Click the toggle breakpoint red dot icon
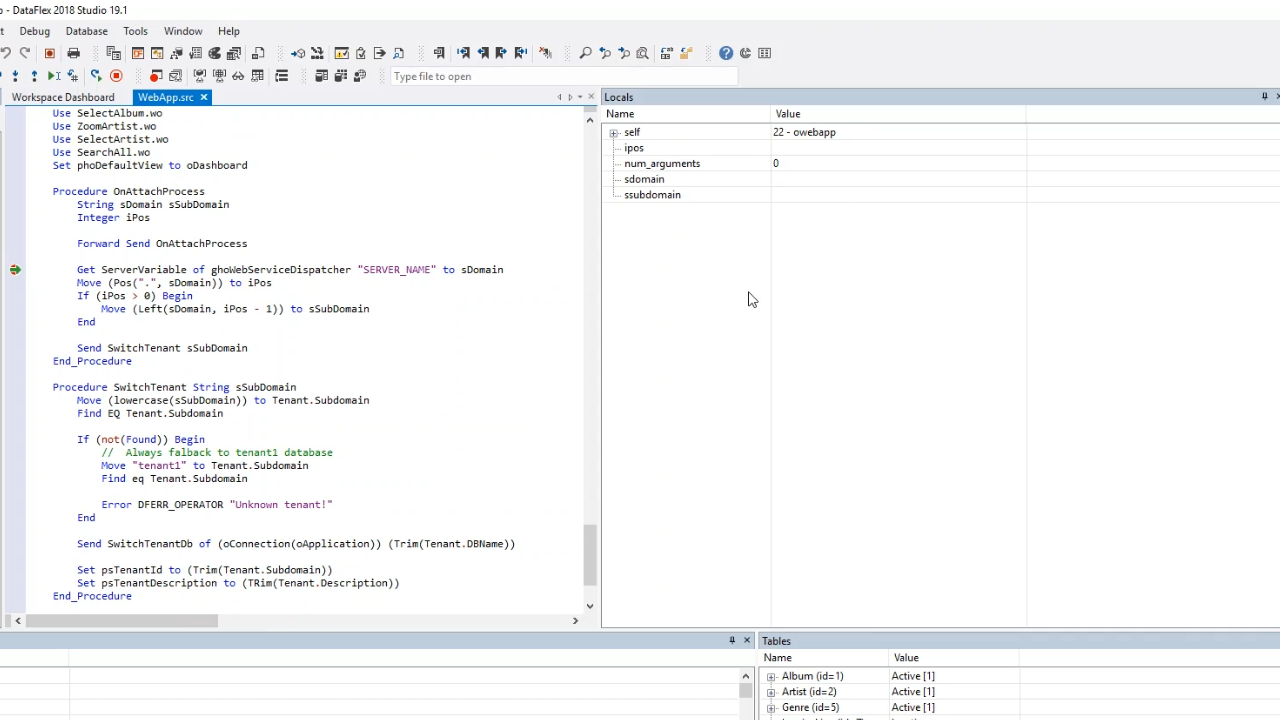The width and height of the screenshot is (1280, 720). tap(155, 76)
